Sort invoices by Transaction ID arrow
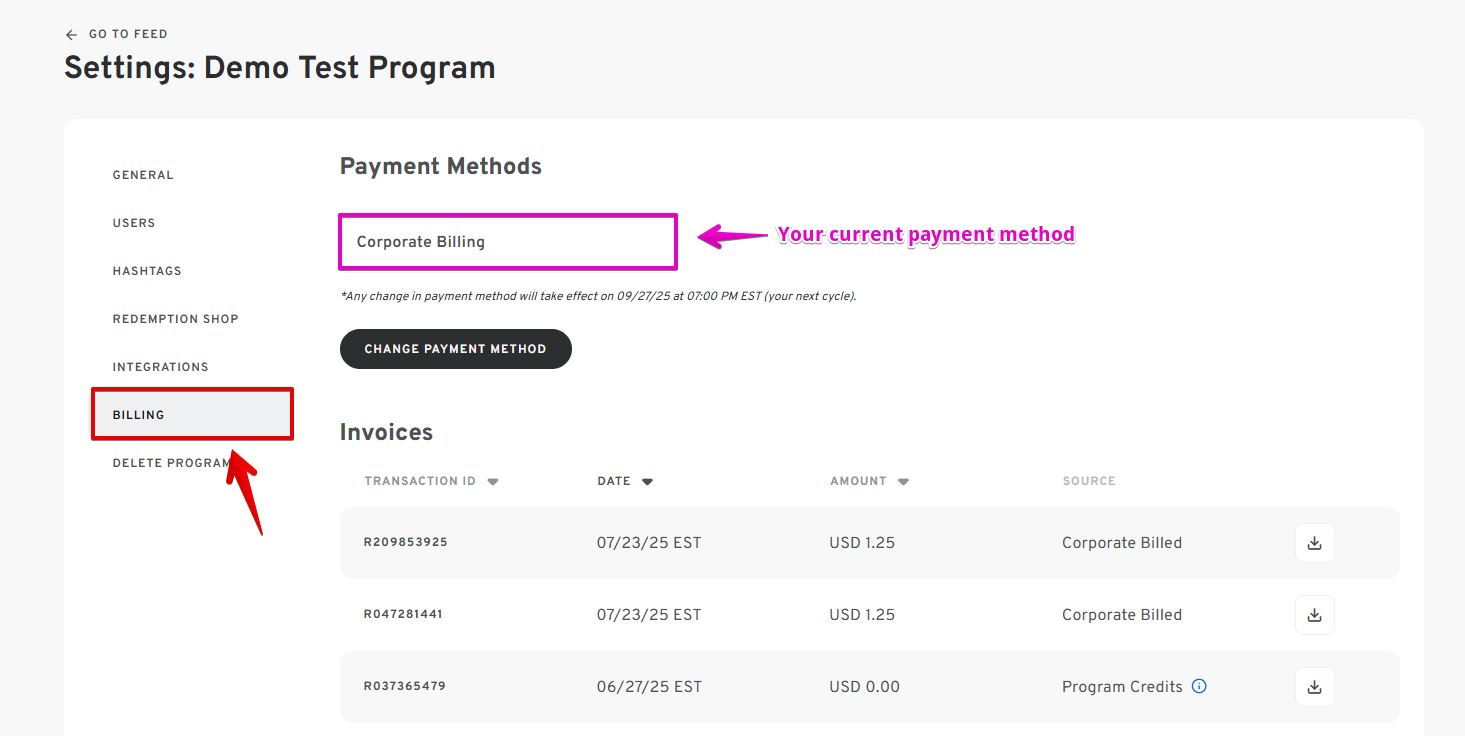The image size is (1465, 736). 492,482
